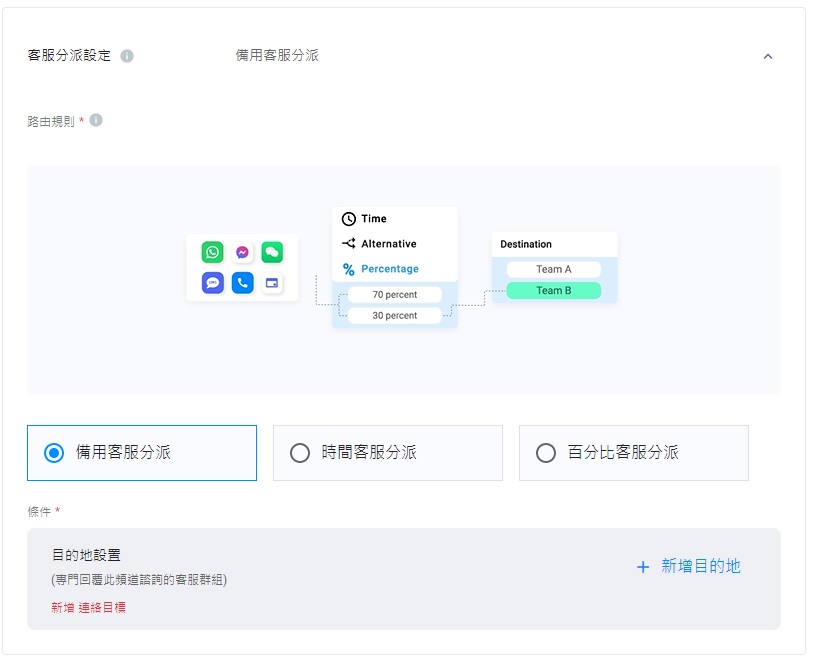Viewport: 817px width, 662px height.
Task: Click the WhatsApp channel icon
Action: (213, 252)
